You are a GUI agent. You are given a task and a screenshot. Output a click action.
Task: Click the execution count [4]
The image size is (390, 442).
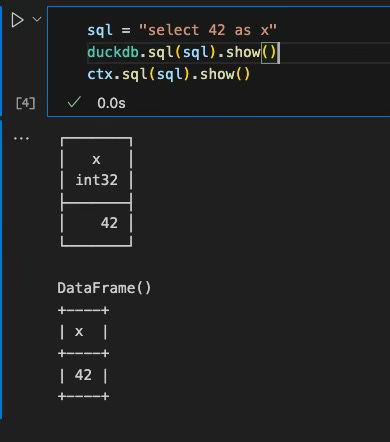pos(25,103)
